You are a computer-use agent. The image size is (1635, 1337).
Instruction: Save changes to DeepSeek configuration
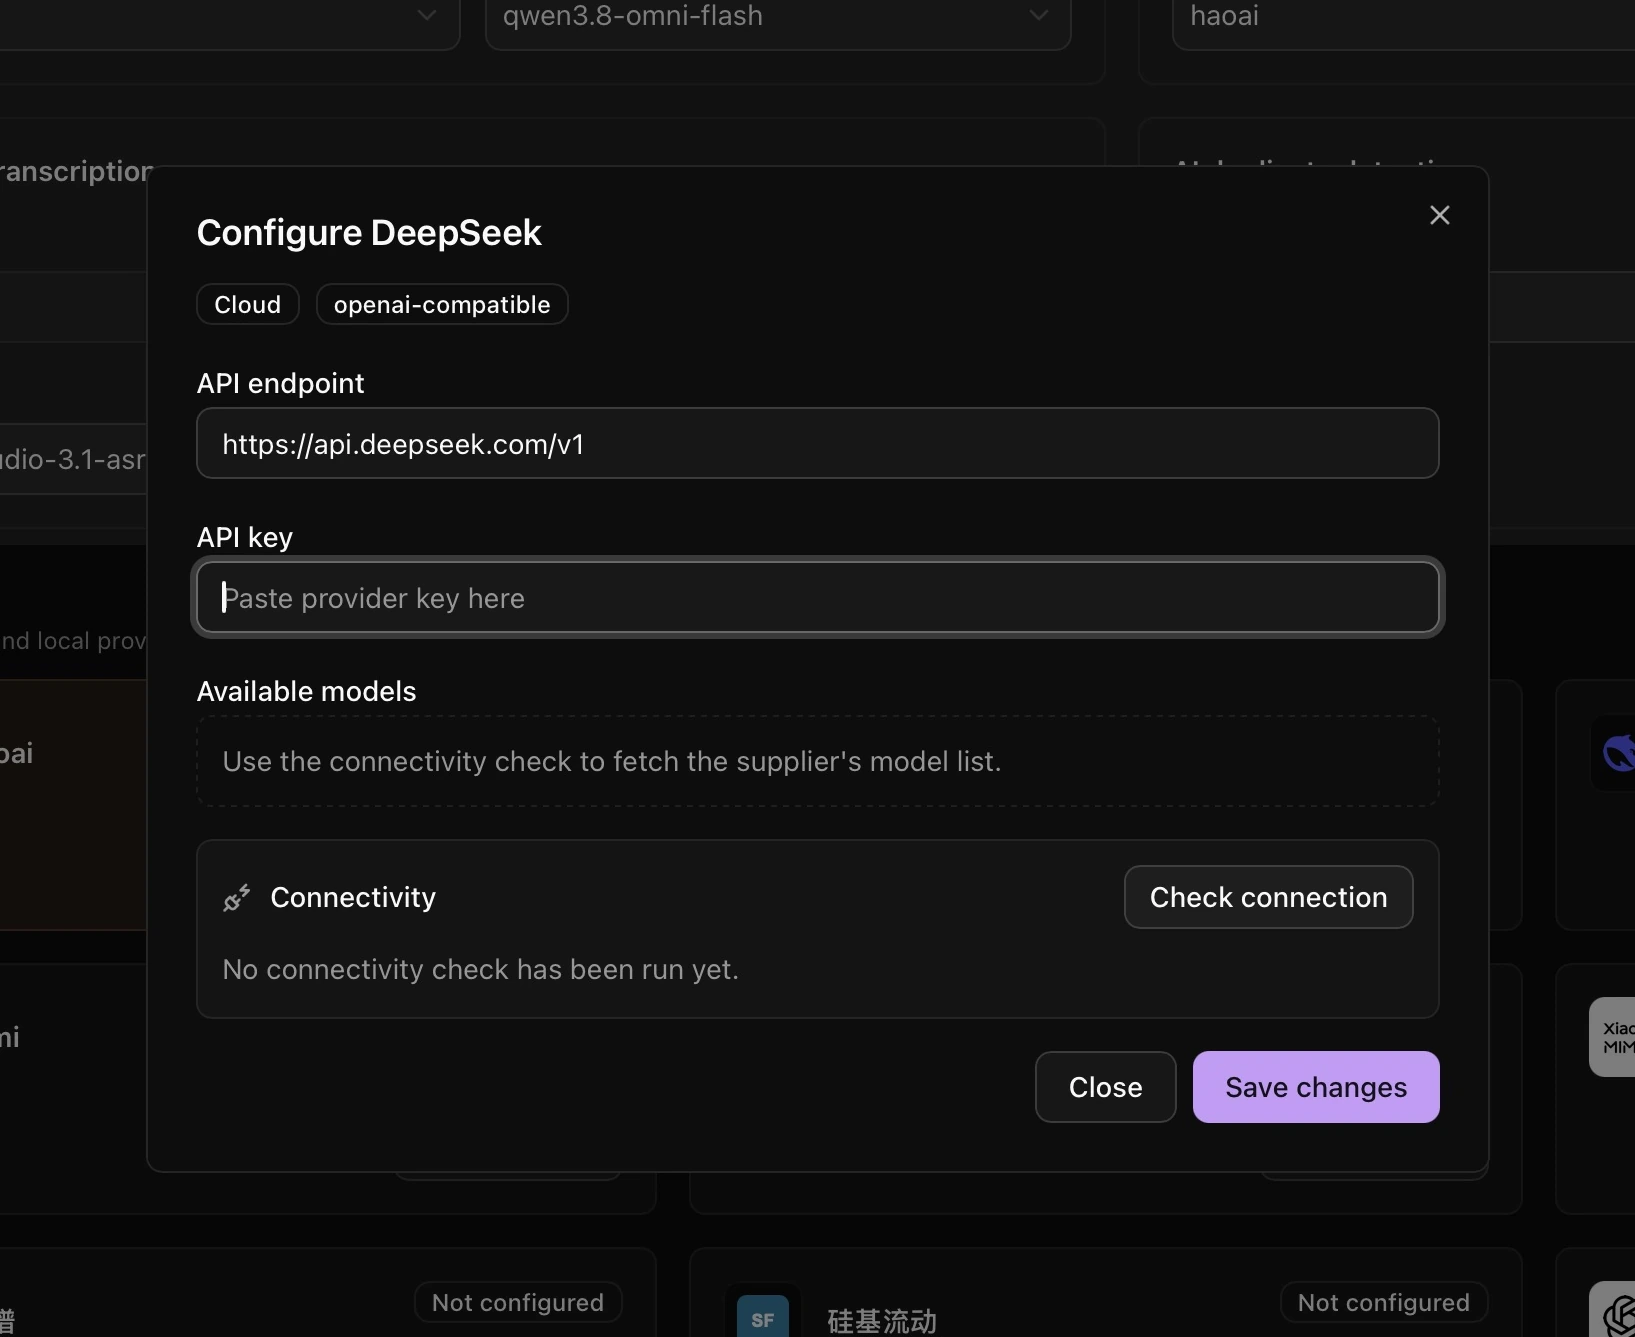click(1316, 1087)
